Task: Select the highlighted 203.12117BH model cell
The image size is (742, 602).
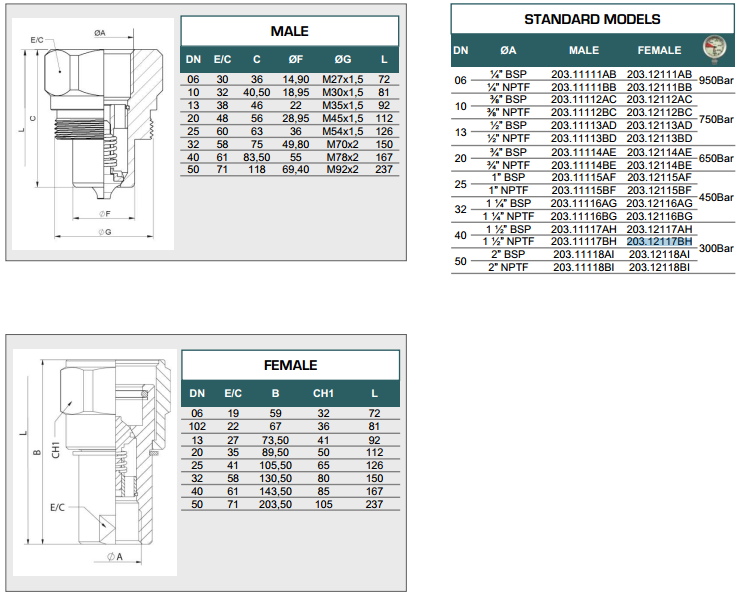Action: [659, 241]
